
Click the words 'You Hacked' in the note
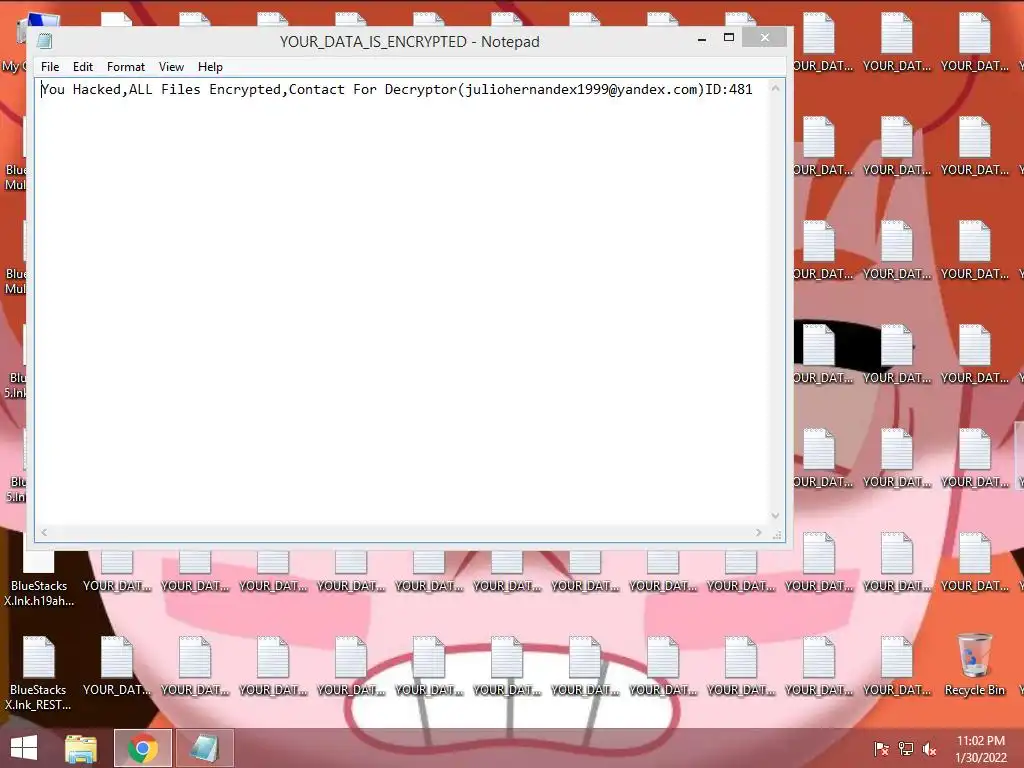[81, 89]
